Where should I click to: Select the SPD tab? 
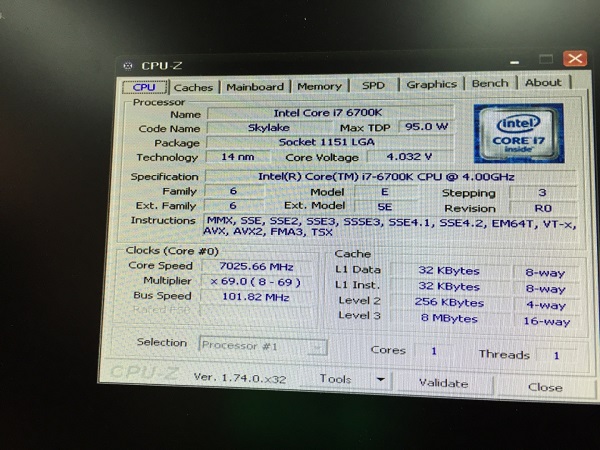tap(373, 86)
